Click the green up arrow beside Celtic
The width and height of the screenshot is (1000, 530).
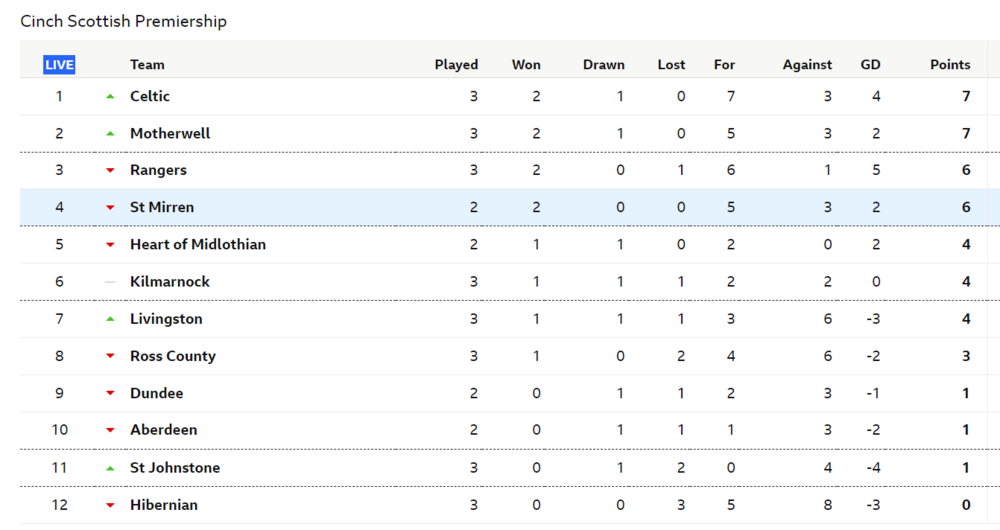[x=110, y=97]
